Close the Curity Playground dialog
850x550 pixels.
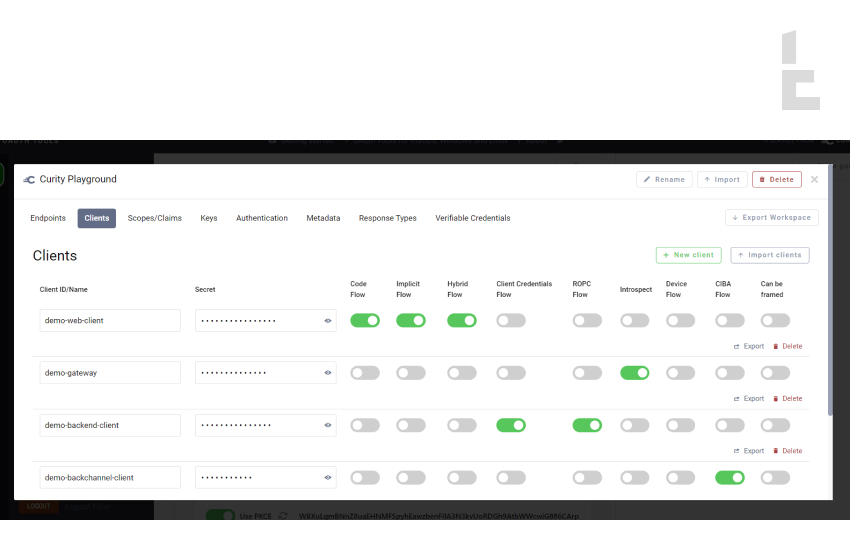[x=814, y=180]
